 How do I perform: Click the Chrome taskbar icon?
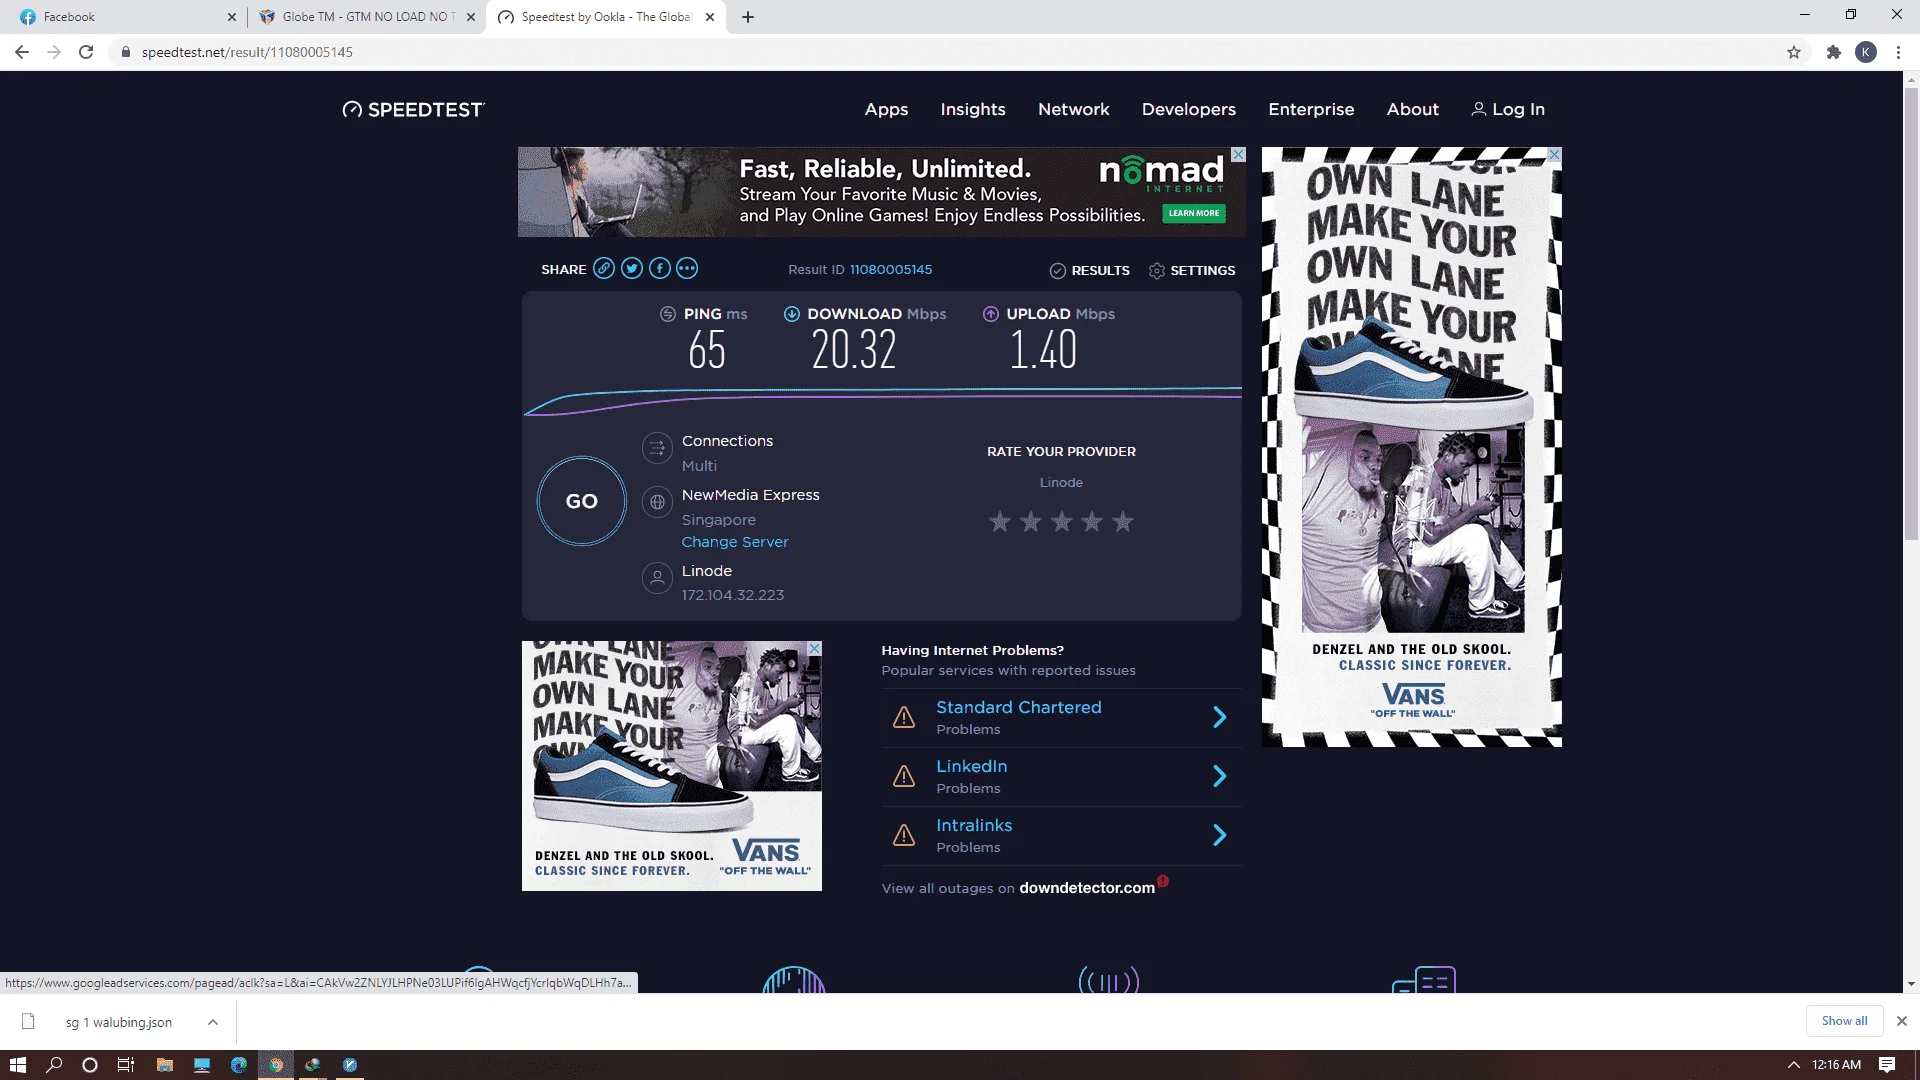click(x=276, y=1065)
